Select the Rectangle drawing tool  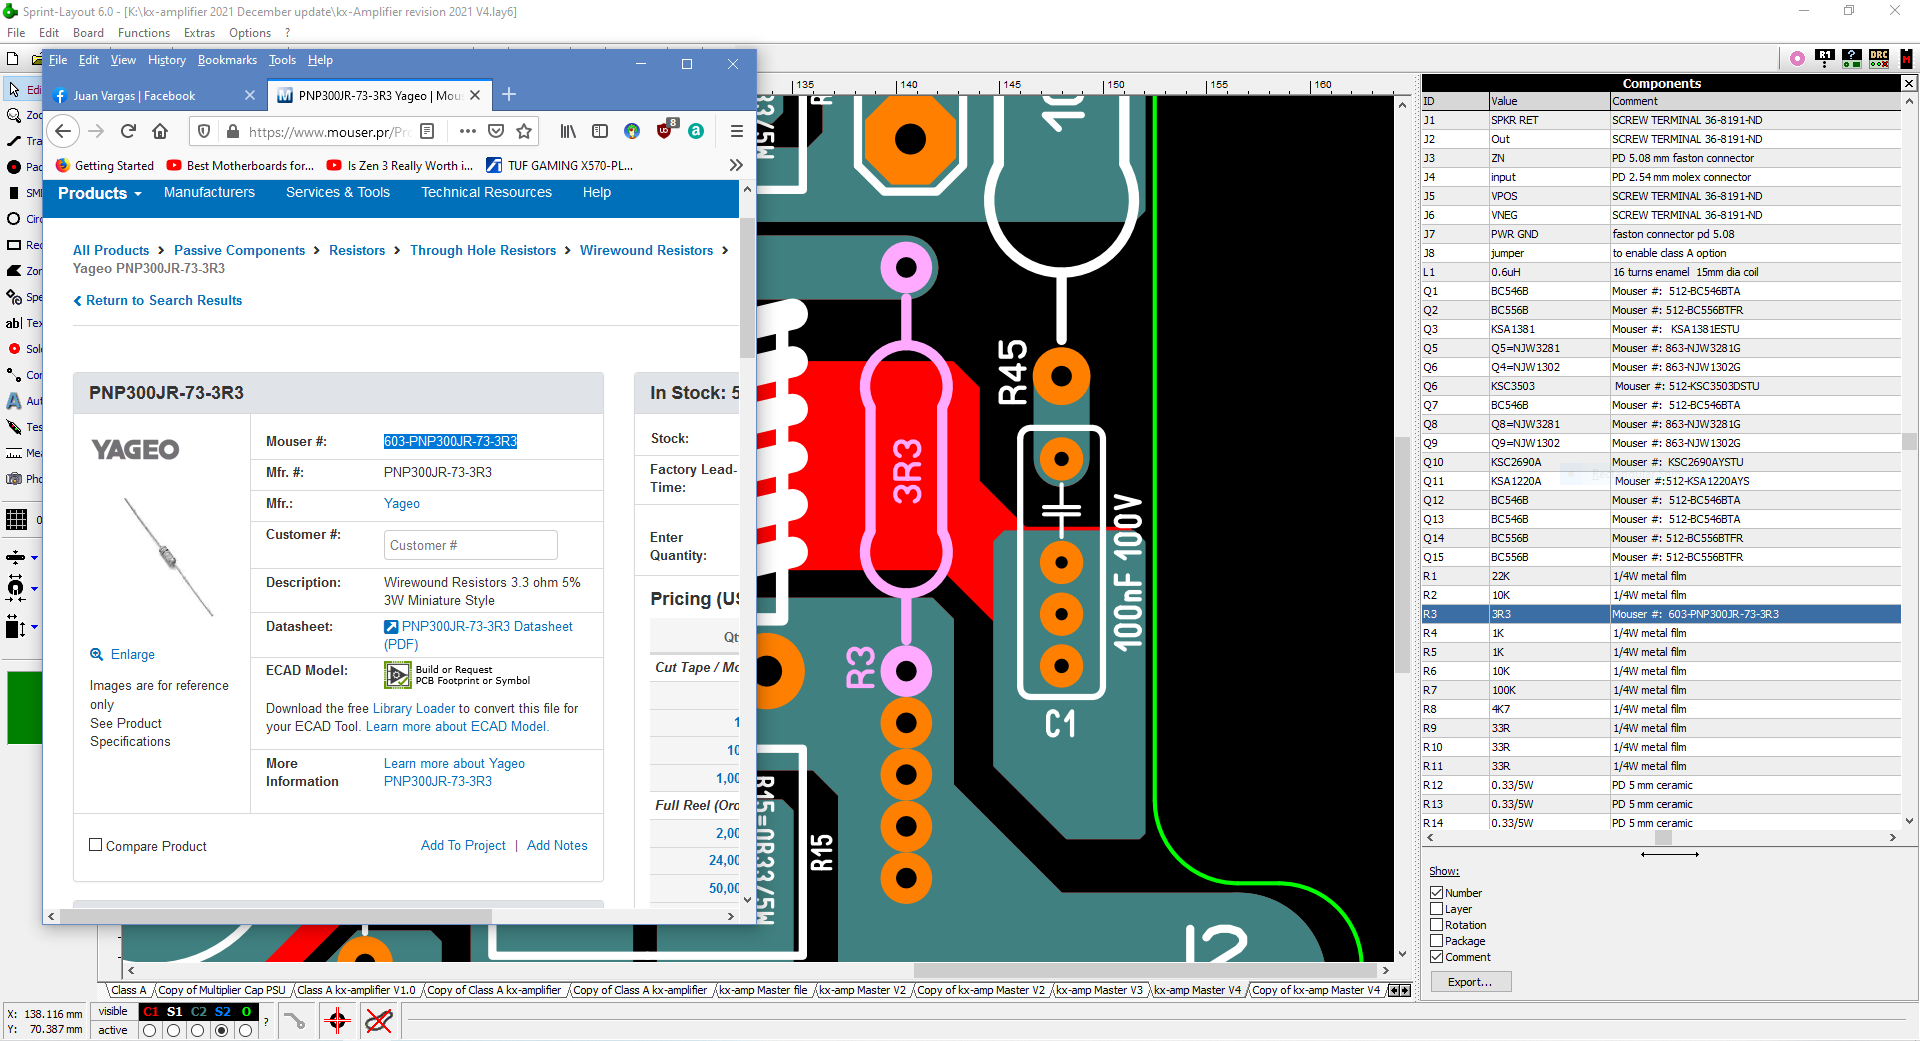point(22,245)
